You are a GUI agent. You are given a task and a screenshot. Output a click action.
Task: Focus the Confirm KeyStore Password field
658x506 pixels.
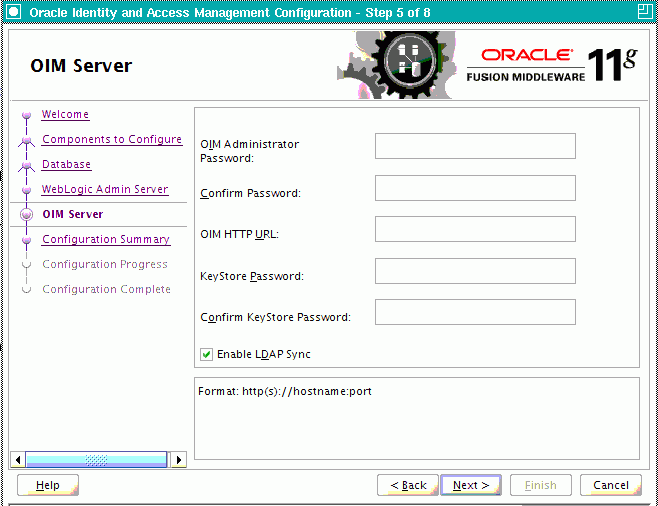pos(475,312)
